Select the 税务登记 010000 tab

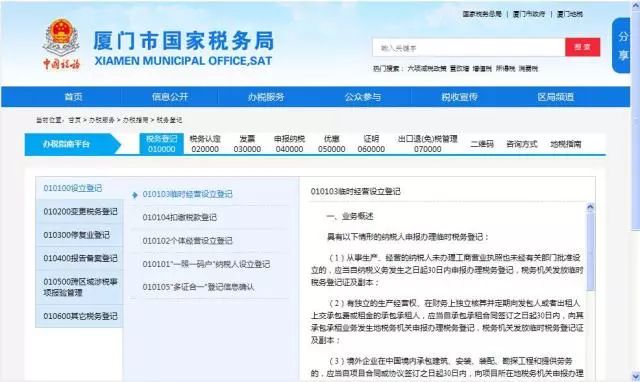(x=162, y=144)
